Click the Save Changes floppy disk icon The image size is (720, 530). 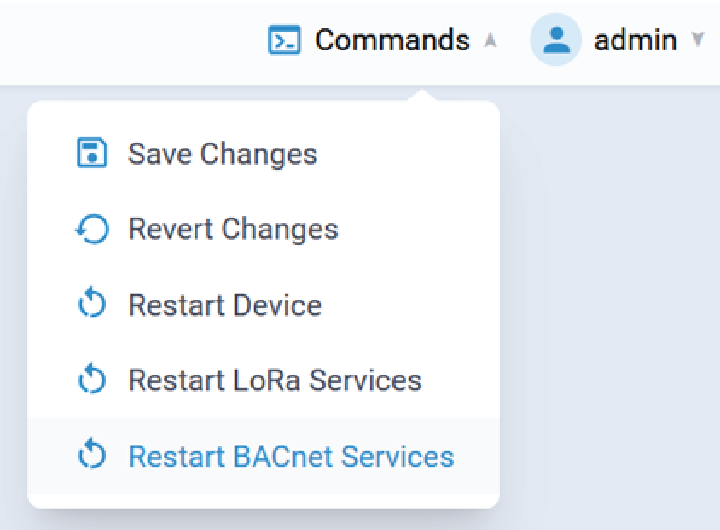[x=92, y=154]
